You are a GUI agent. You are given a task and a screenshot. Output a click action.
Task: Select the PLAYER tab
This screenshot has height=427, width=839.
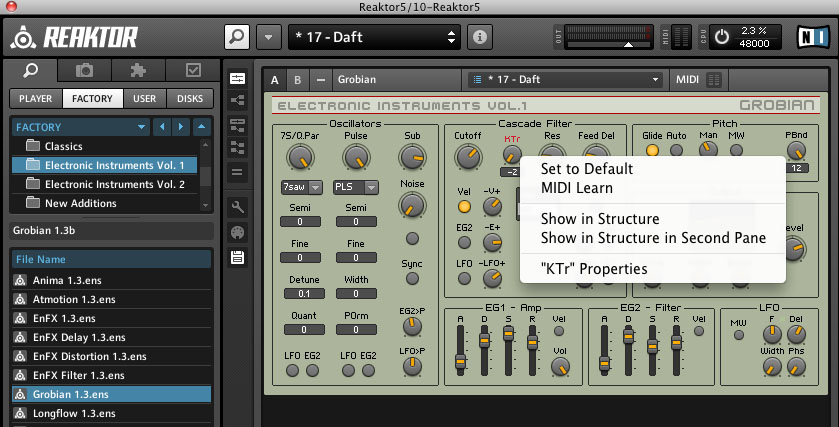pyautogui.click(x=36, y=98)
